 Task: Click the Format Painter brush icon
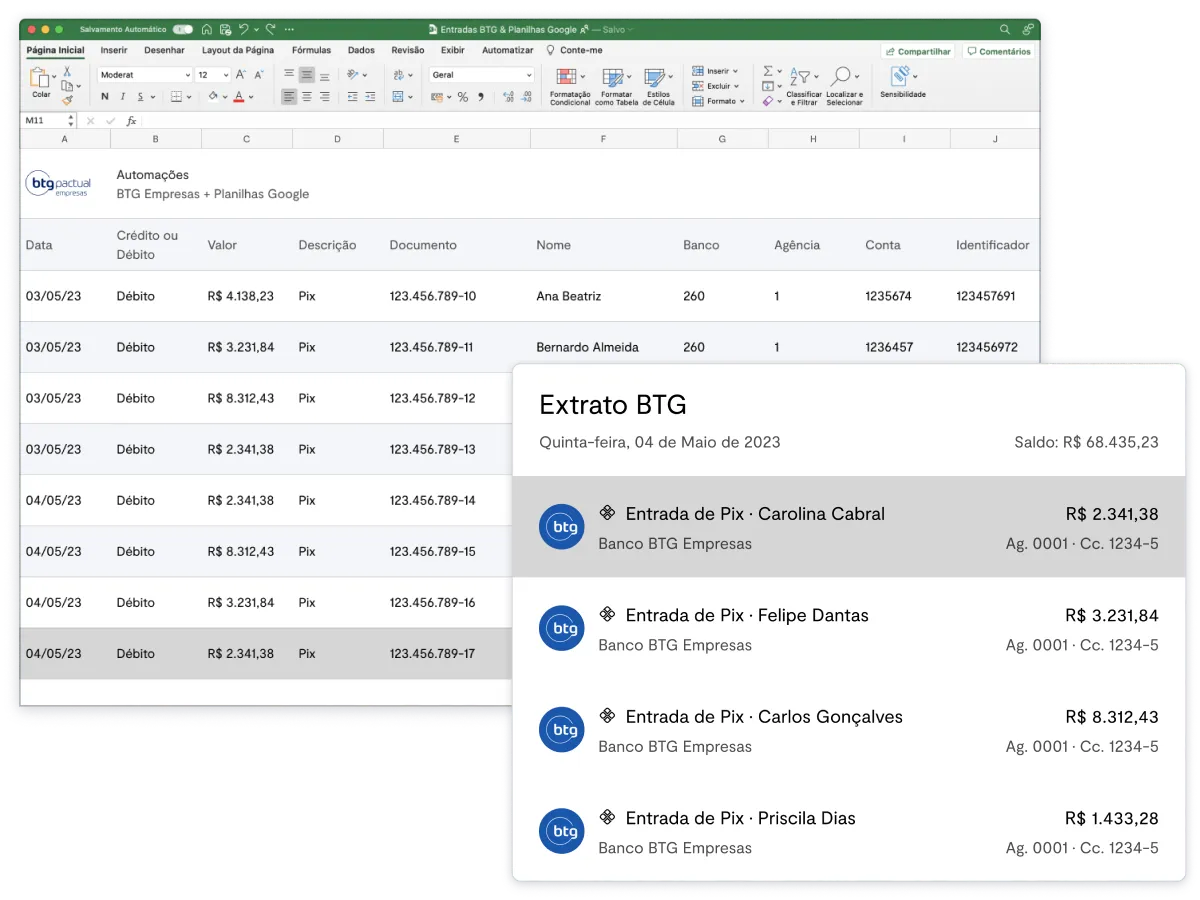click(67, 100)
